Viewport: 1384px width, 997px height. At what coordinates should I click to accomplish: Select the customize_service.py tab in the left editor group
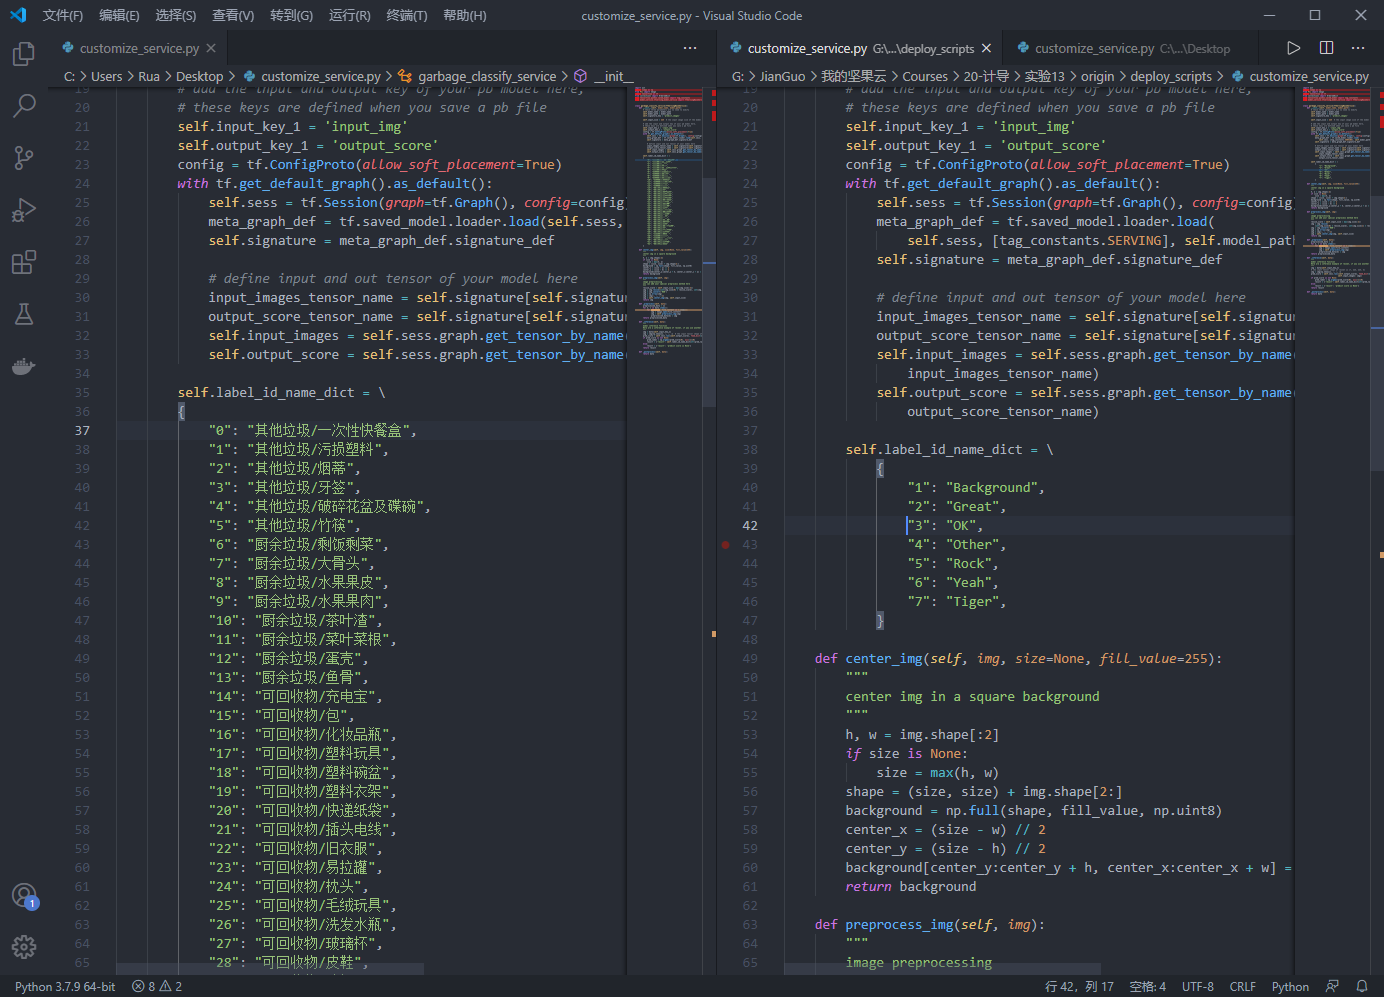(139, 48)
